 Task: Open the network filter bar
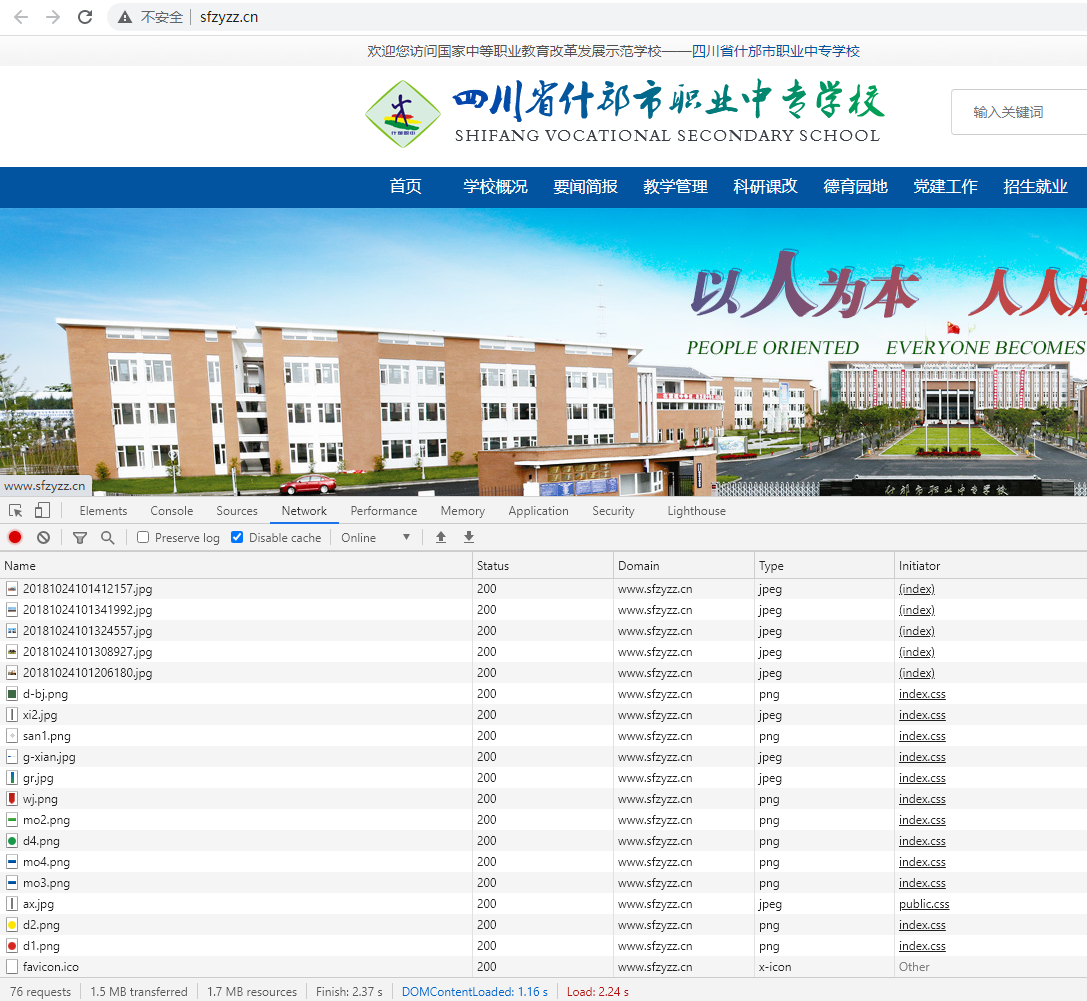click(80, 538)
